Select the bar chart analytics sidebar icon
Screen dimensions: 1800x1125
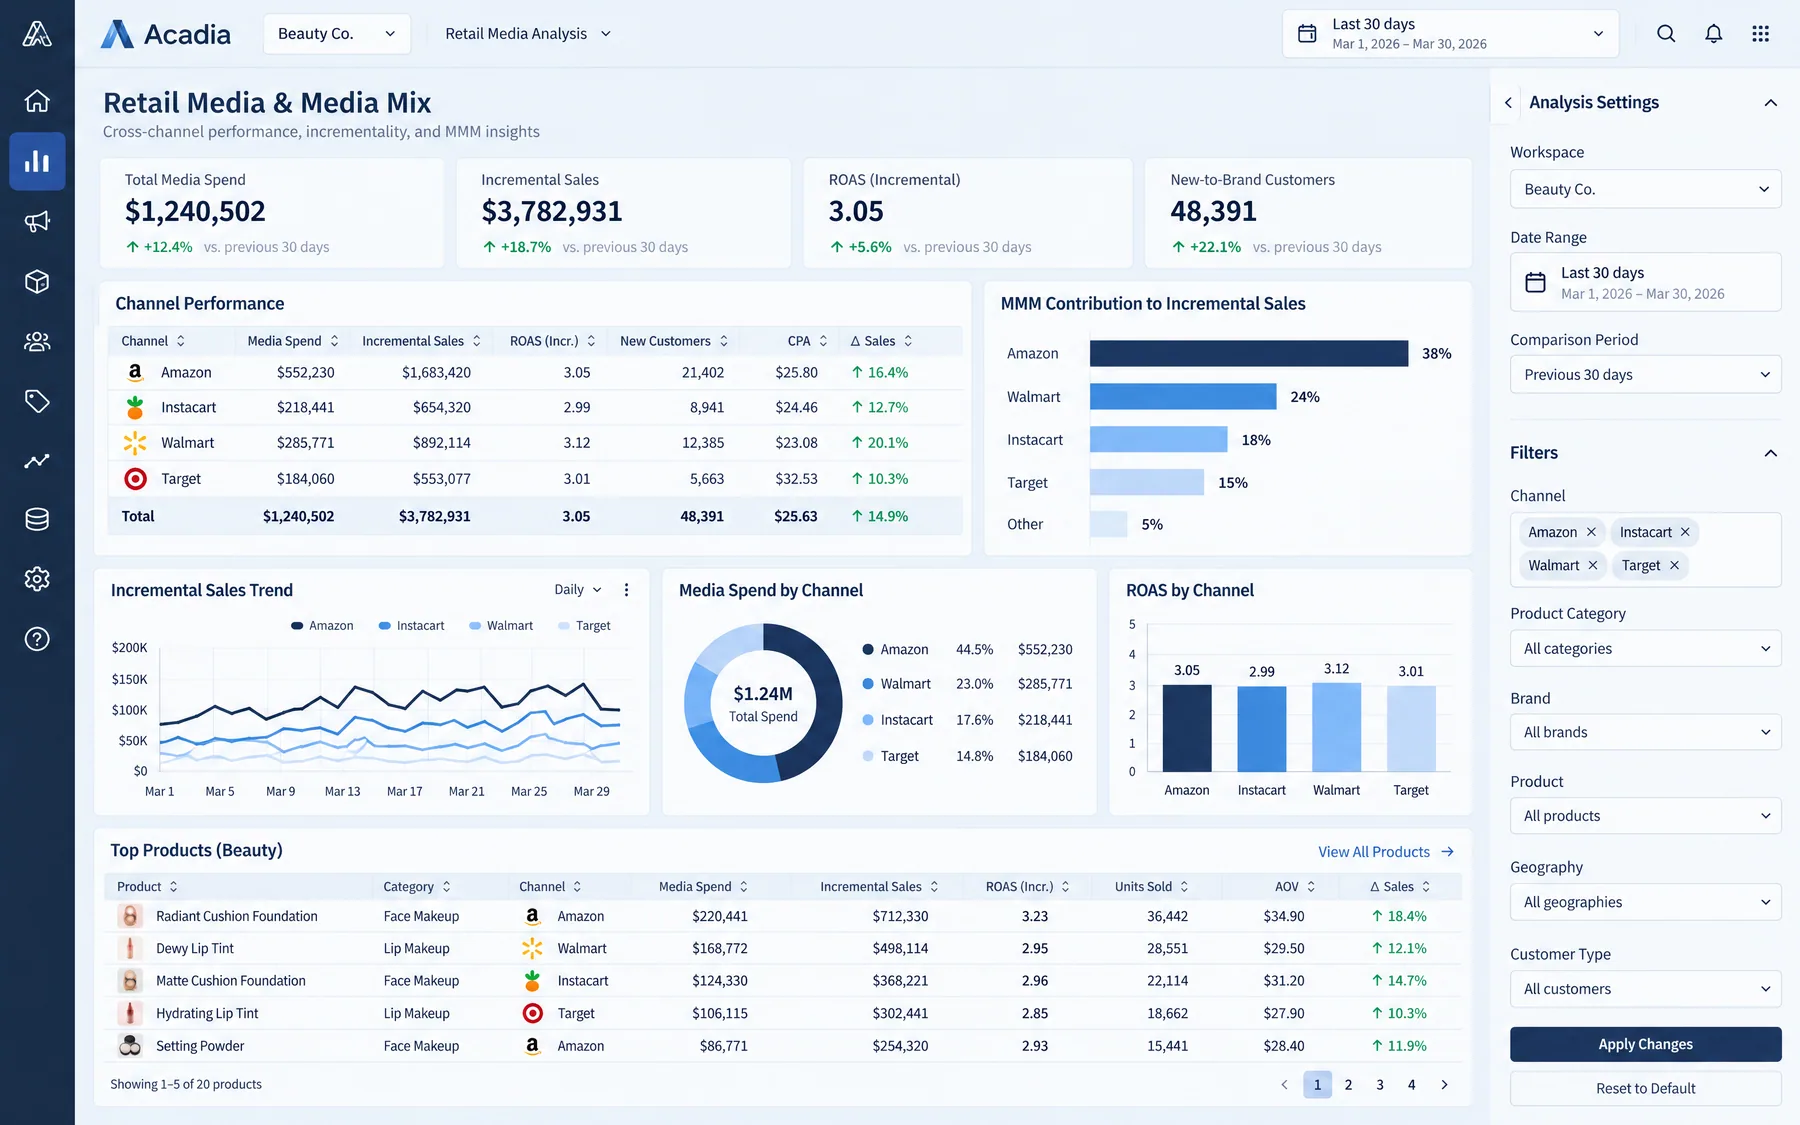(37, 161)
